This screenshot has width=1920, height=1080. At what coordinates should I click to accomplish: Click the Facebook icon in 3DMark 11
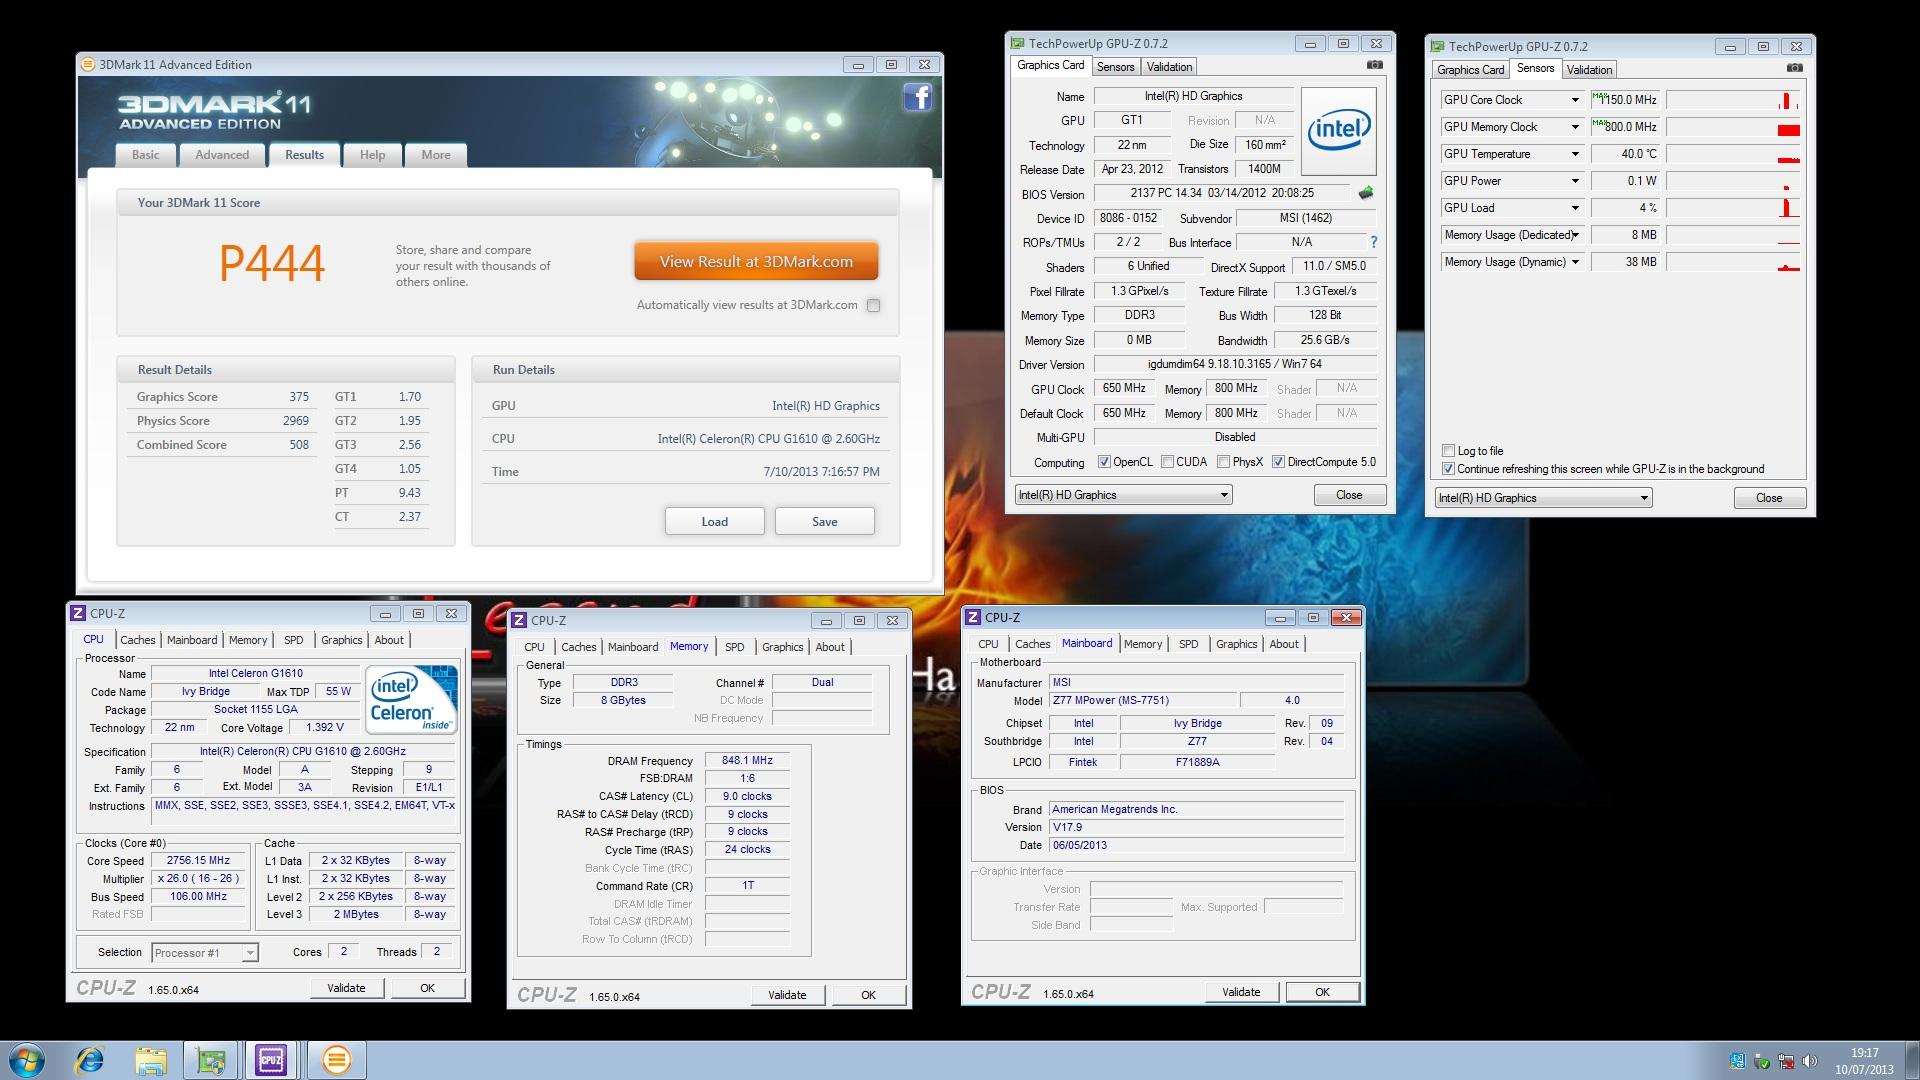(917, 97)
